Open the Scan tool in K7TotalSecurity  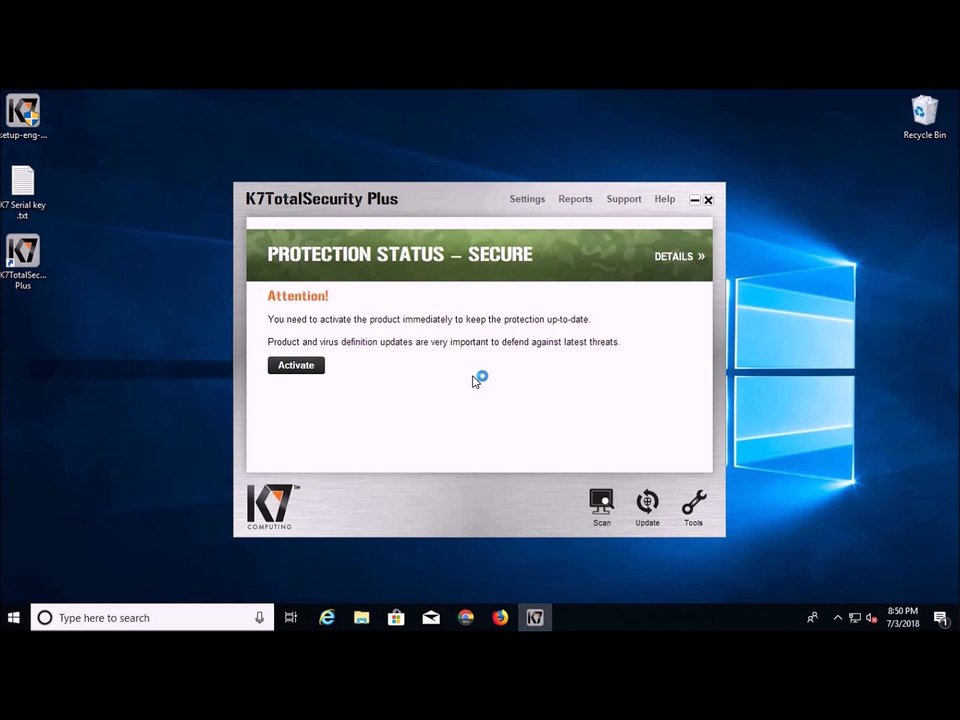(x=601, y=508)
